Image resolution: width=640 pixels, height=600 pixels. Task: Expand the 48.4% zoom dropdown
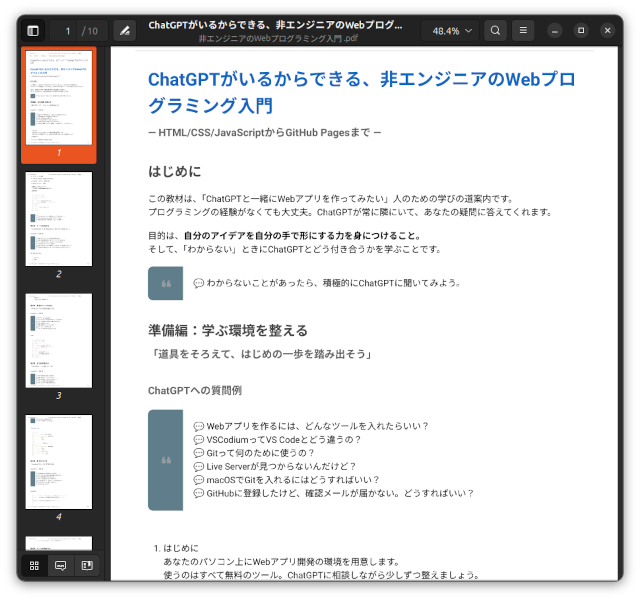452,31
